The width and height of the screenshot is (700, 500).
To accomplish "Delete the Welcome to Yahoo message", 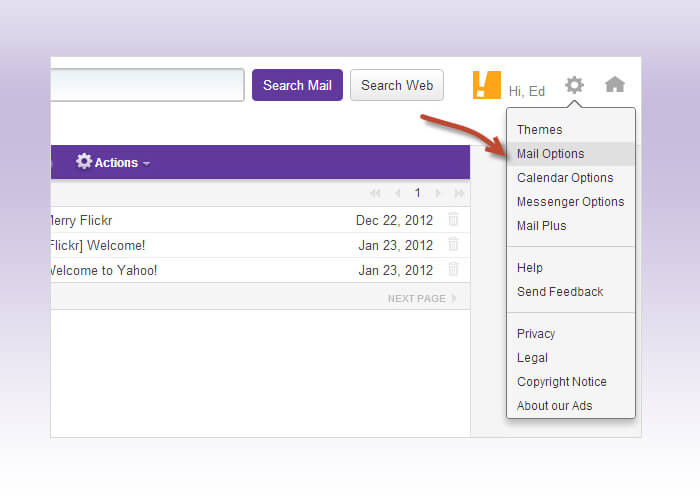I will [453, 269].
